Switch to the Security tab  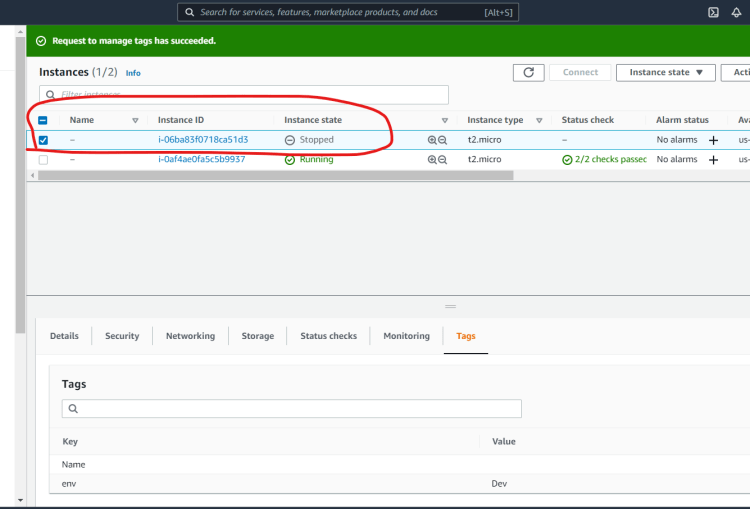click(122, 336)
